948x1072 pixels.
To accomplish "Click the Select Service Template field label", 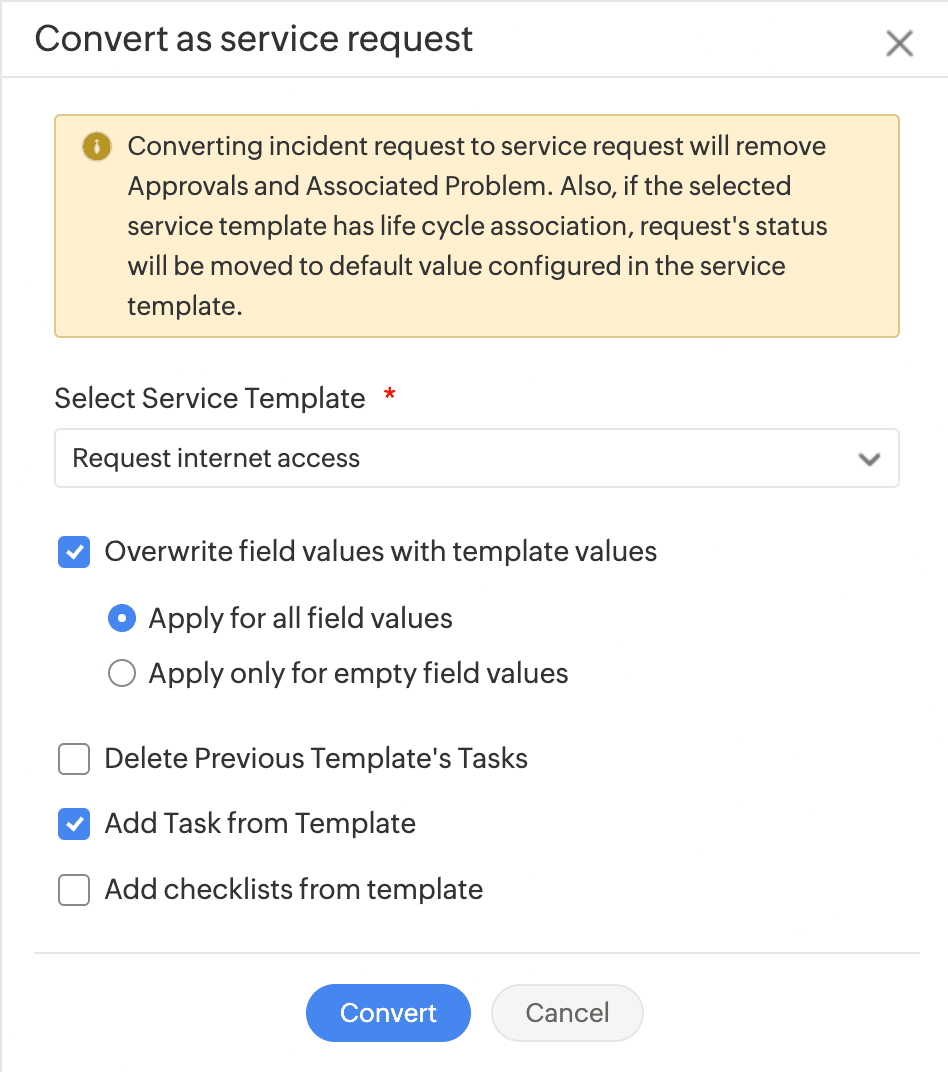I will click(210, 398).
